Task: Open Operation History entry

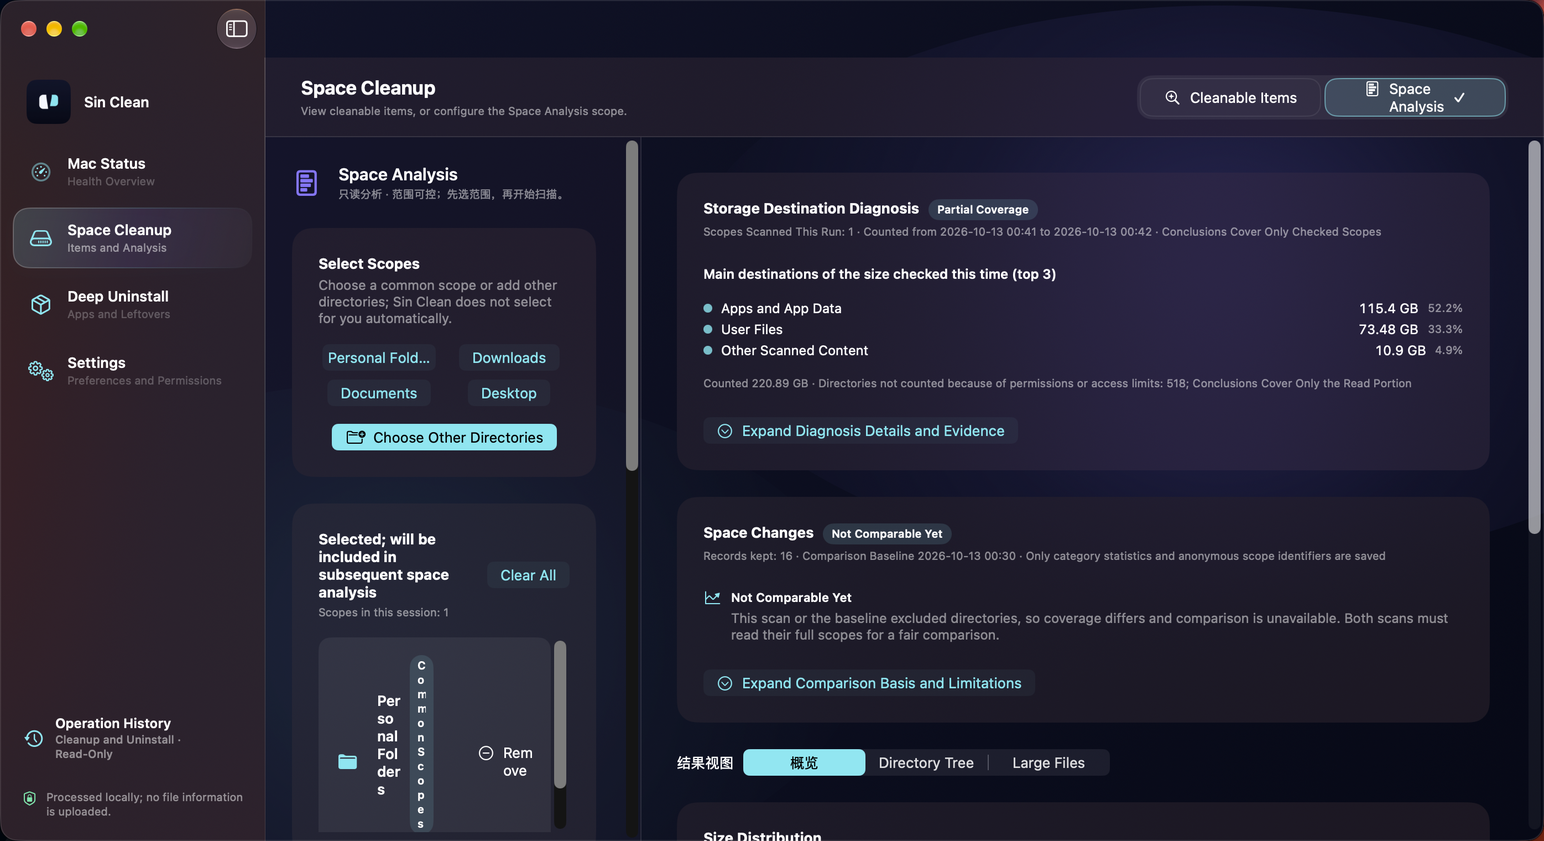Action: pos(132,738)
